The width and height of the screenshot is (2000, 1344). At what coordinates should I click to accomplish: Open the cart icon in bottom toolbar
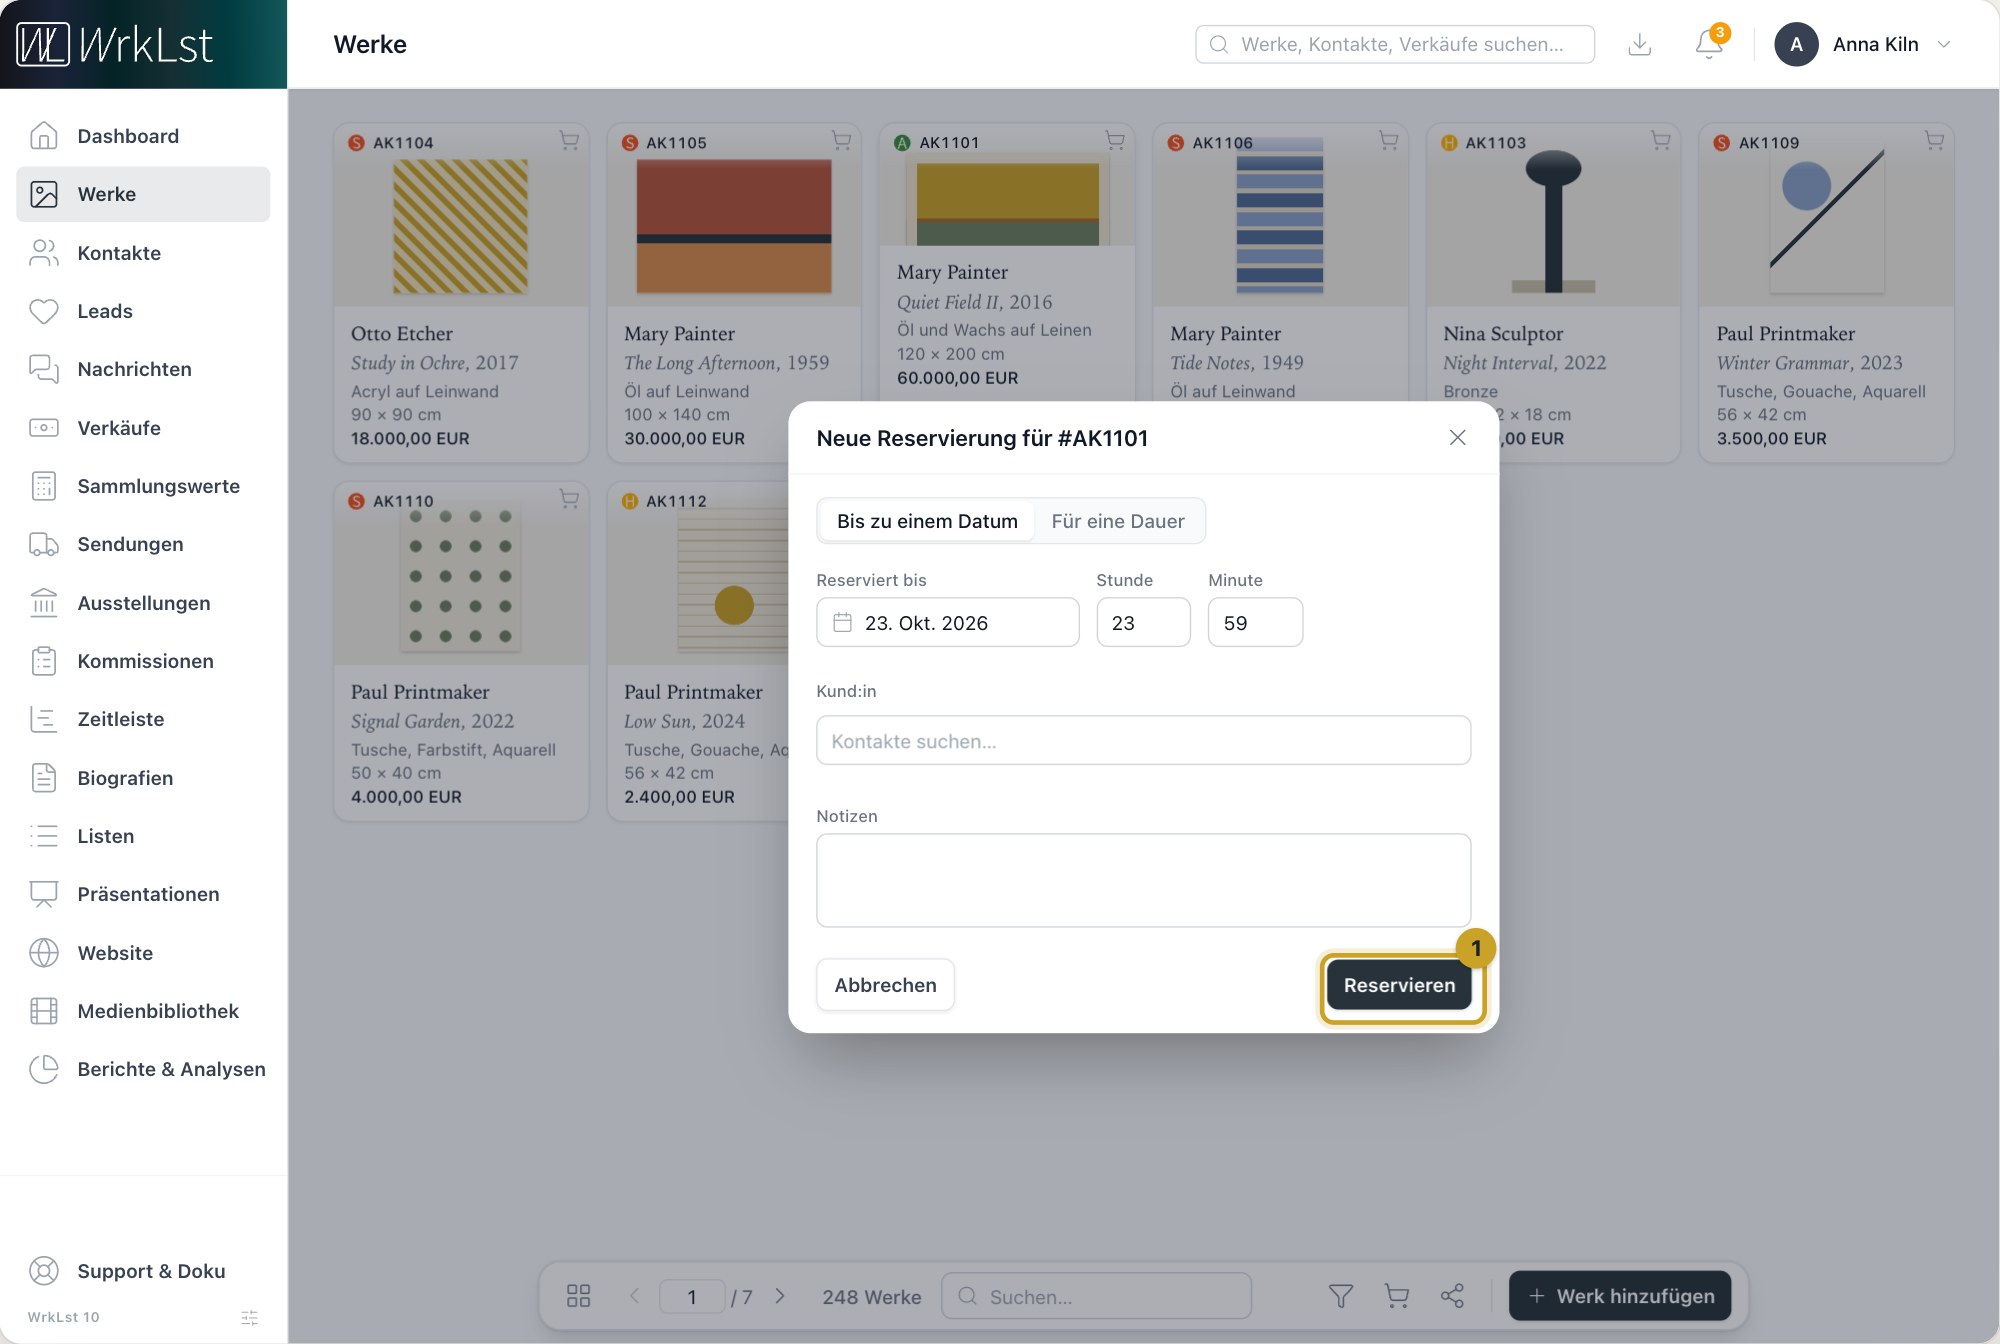point(1397,1296)
